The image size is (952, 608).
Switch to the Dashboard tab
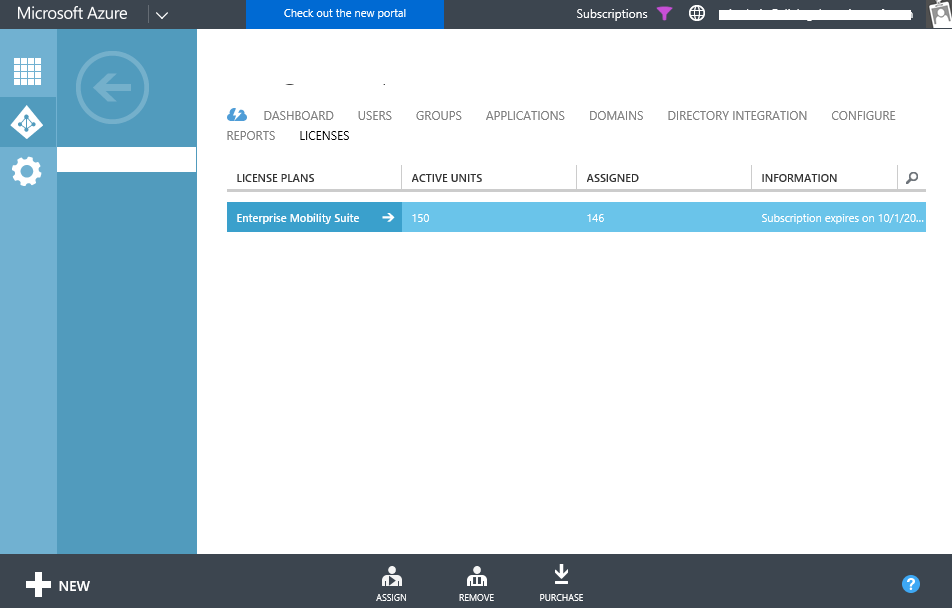(x=298, y=115)
